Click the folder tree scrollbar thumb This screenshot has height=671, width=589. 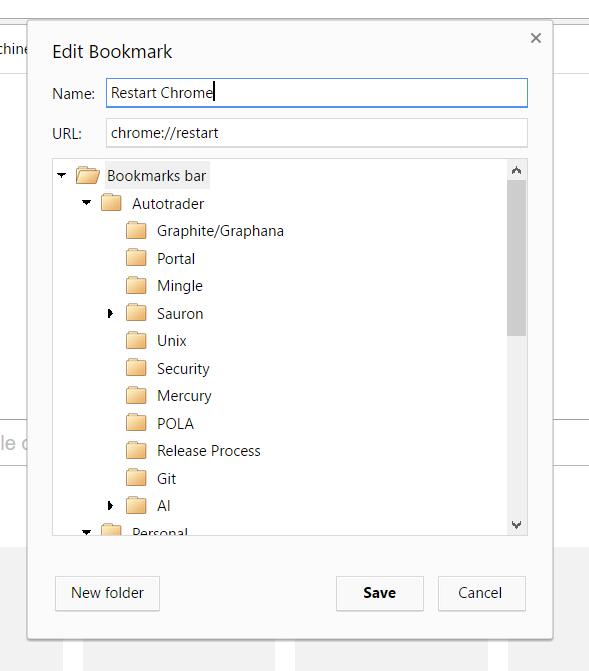[x=517, y=258]
